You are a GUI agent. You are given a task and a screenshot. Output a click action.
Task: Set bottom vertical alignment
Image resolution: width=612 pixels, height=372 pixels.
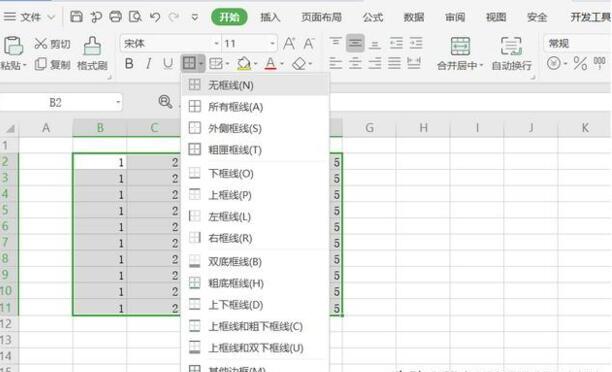(x=375, y=44)
